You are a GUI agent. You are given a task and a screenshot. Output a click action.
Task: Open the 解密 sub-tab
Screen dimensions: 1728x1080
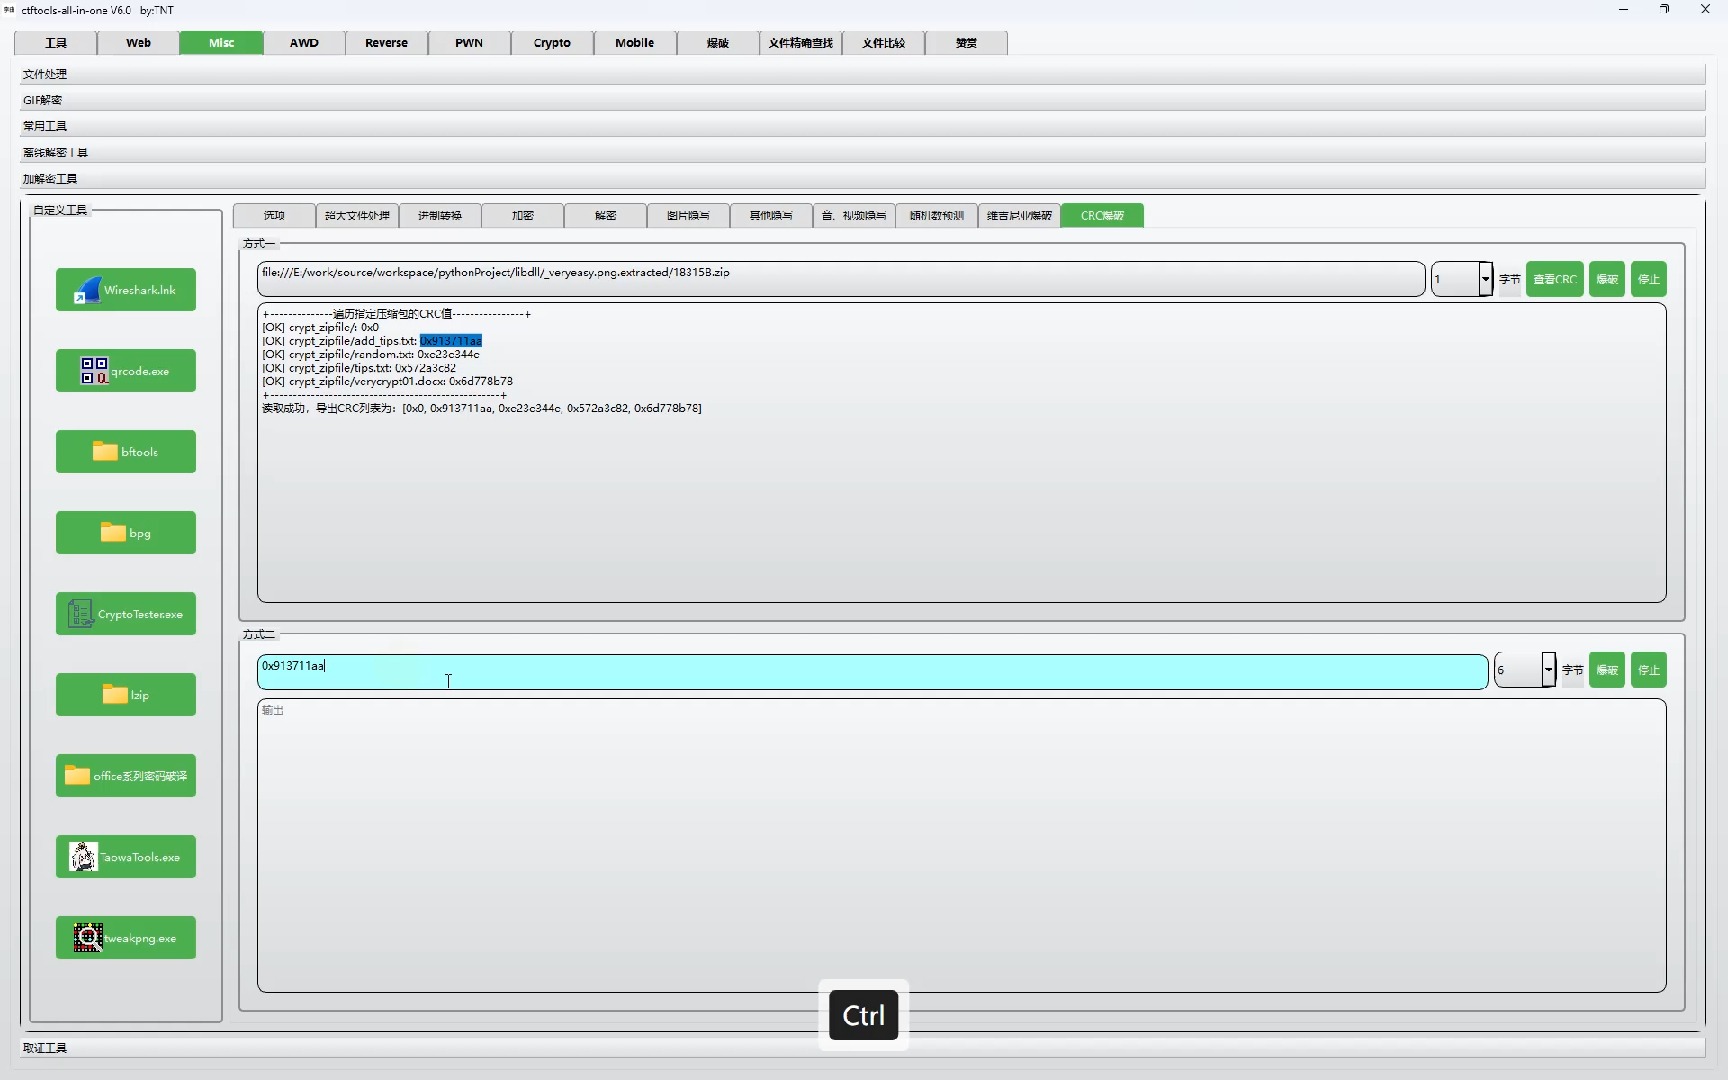point(606,215)
